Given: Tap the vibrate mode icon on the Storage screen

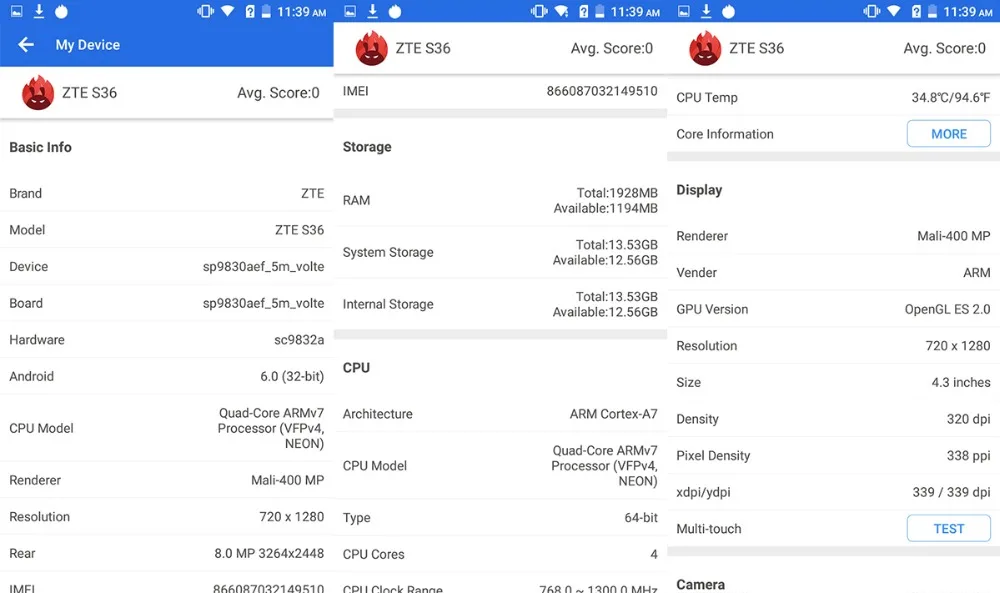Looking at the screenshot, I should click(x=539, y=11).
